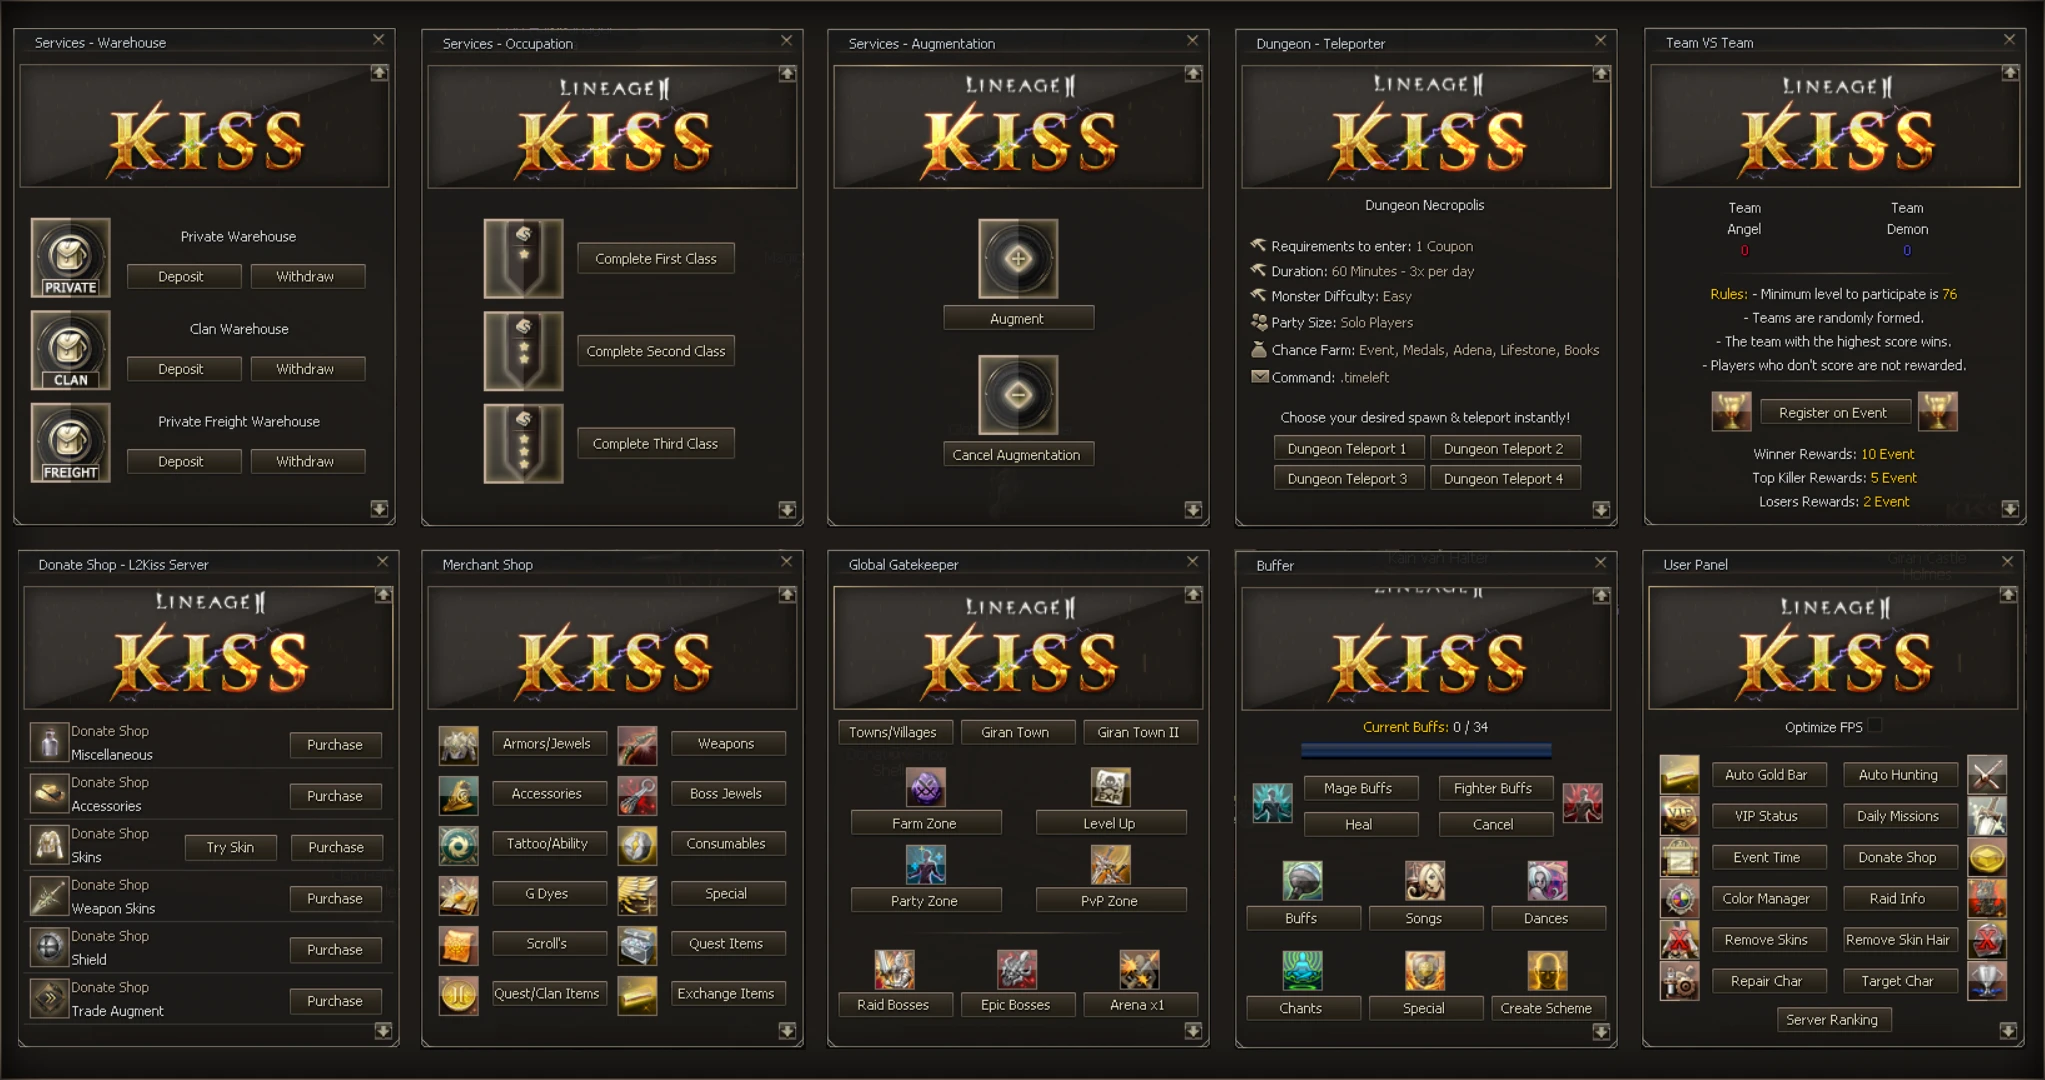Click the First Class badge icon

524,259
